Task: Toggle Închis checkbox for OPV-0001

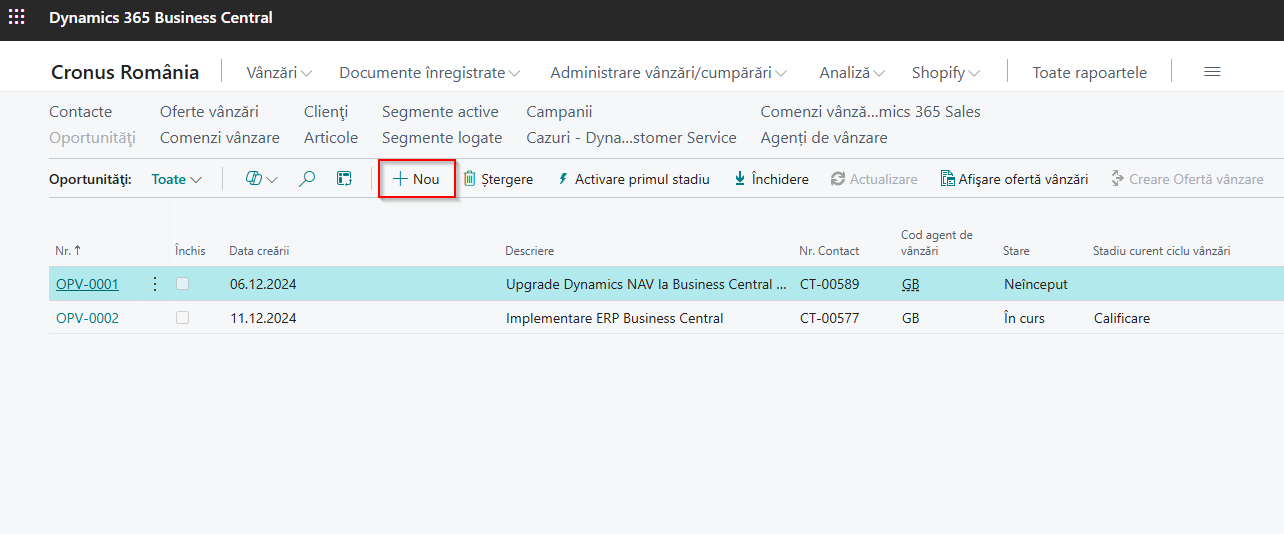Action: pos(182,284)
